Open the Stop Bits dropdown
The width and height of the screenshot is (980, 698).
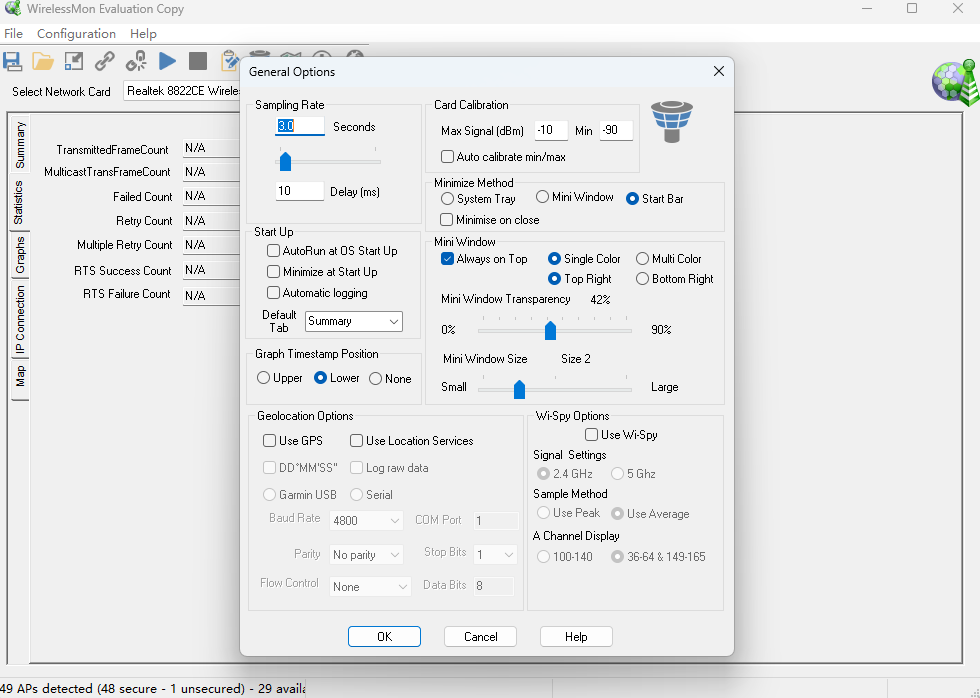[x=495, y=554]
